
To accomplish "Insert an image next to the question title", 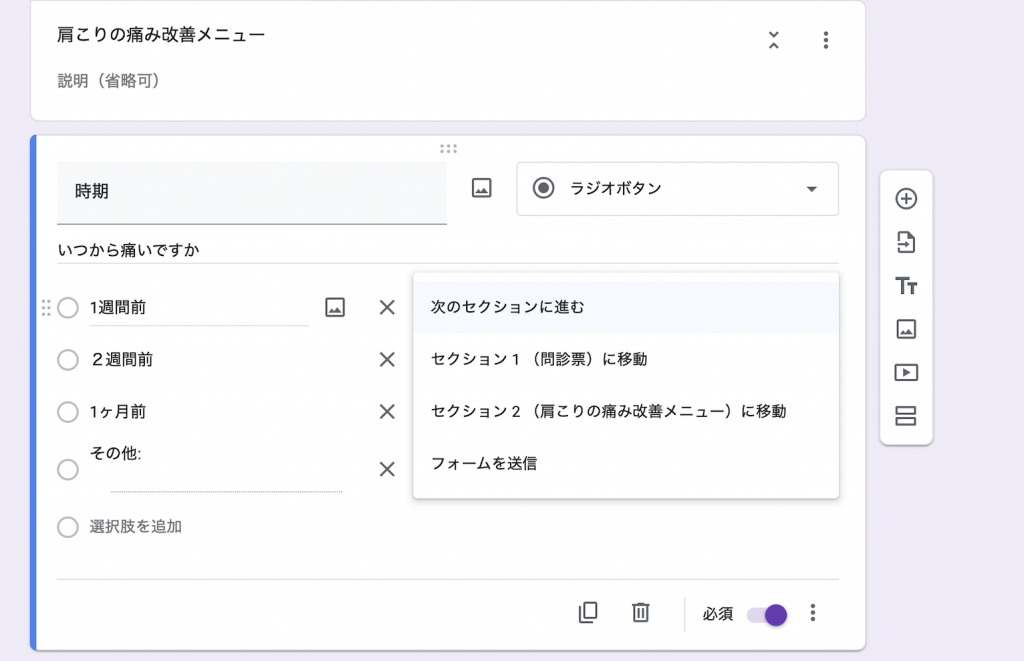I will [x=482, y=188].
